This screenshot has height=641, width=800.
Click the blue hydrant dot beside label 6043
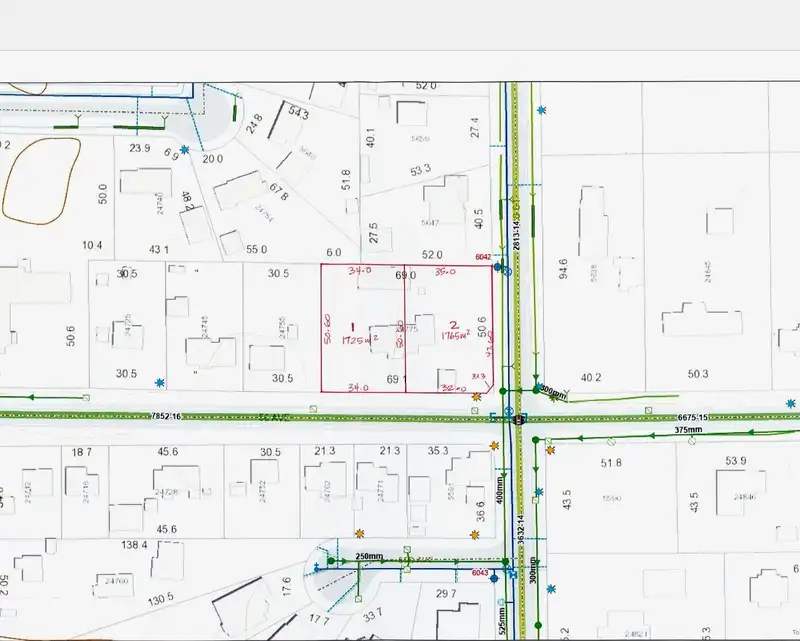point(494,578)
